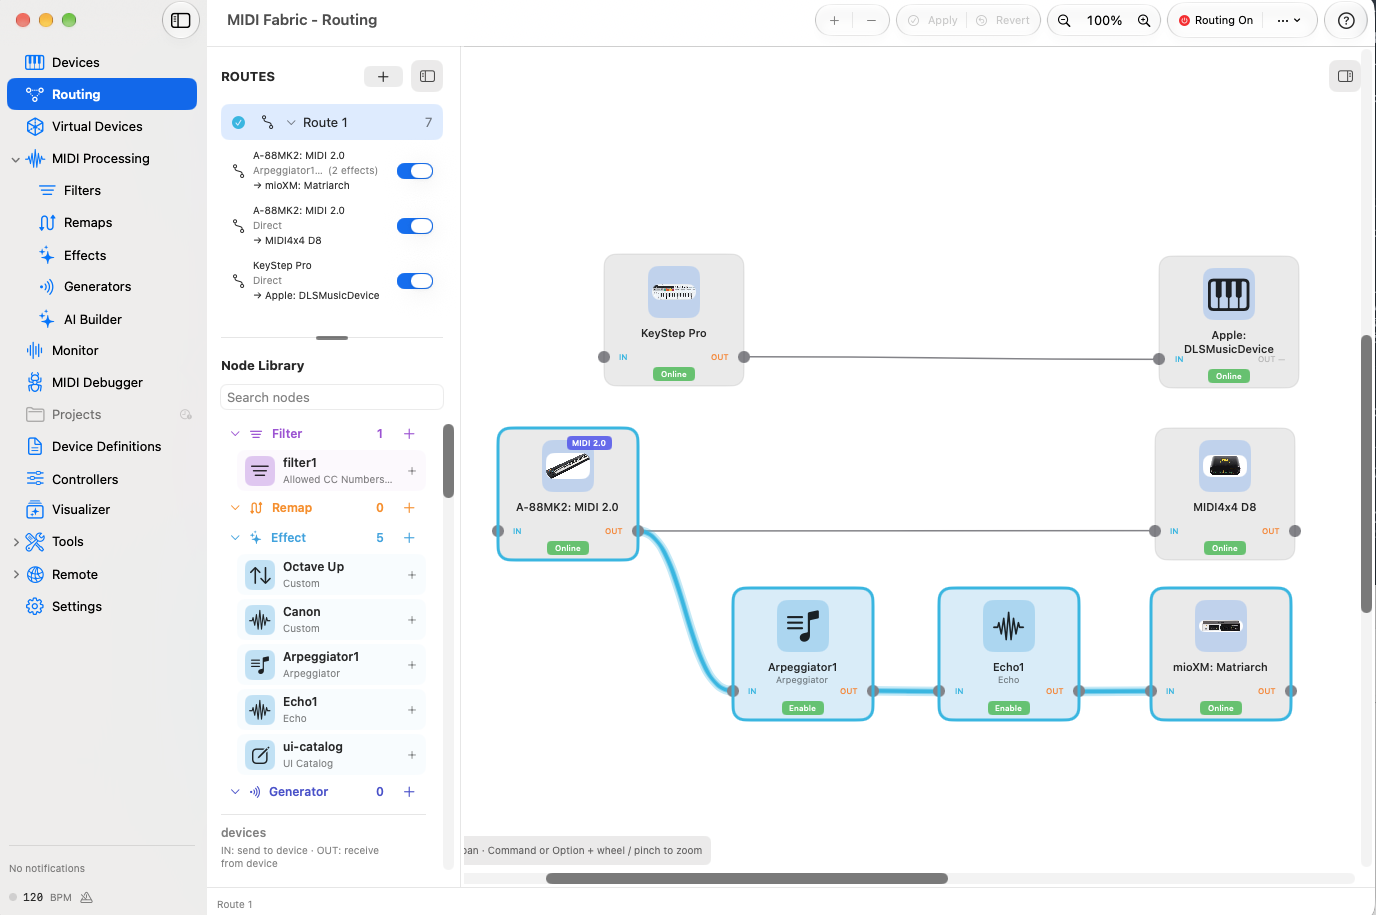The width and height of the screenshot is (1376, 915).
Task: Select the A-88MK2 keyboard node icon
Action: (x=568, y=466)
